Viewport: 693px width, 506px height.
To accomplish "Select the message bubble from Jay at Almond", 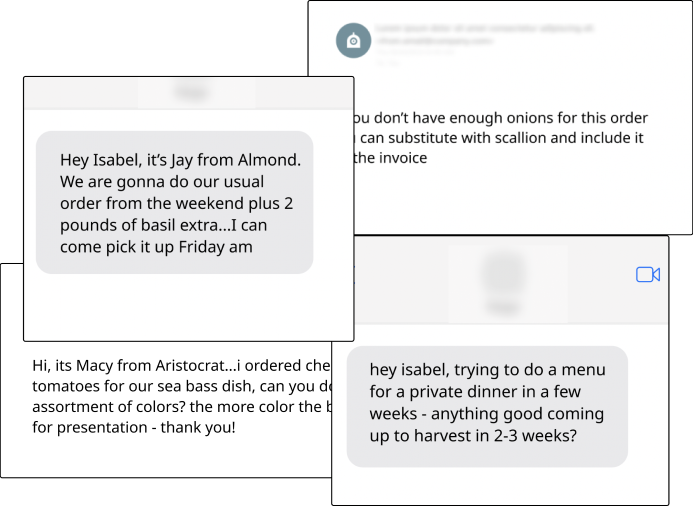I will click(x=175, y=202).
